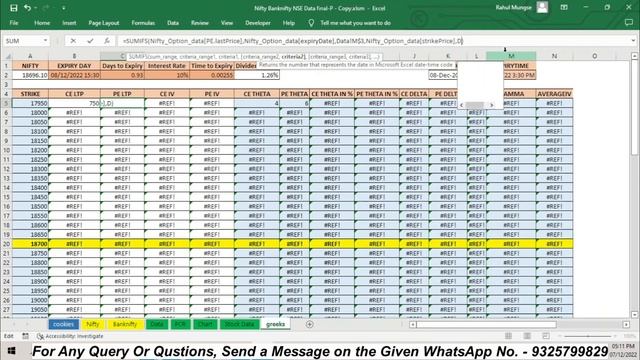Expand the Name Box dropdown showing SUM
This screenshot has height=360, width=640.
[45, 41]
